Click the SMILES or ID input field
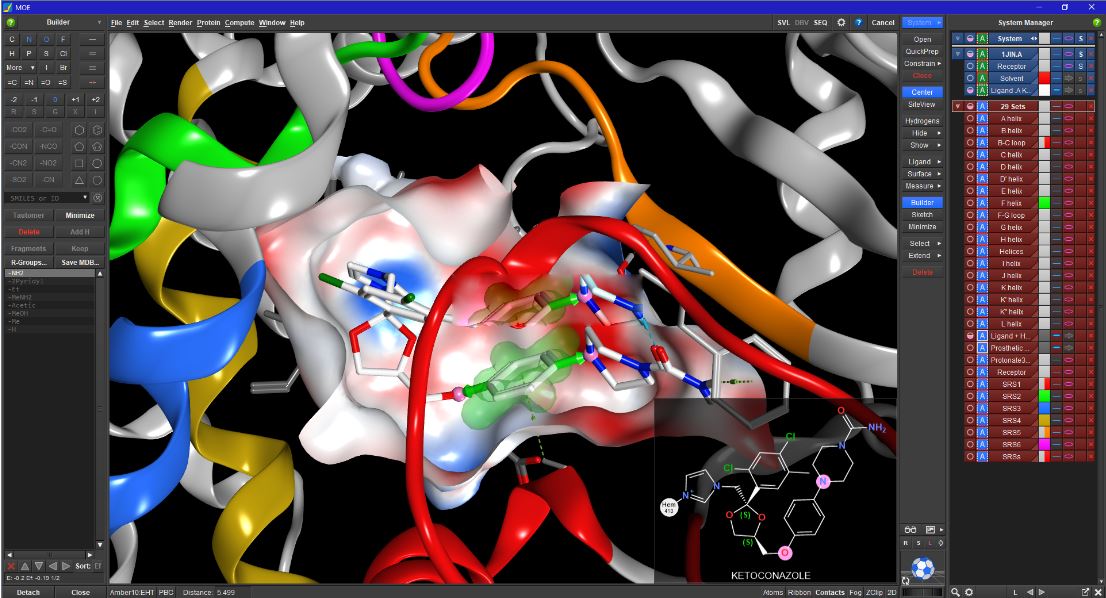1106x598 pixels. tap(40, 198)
